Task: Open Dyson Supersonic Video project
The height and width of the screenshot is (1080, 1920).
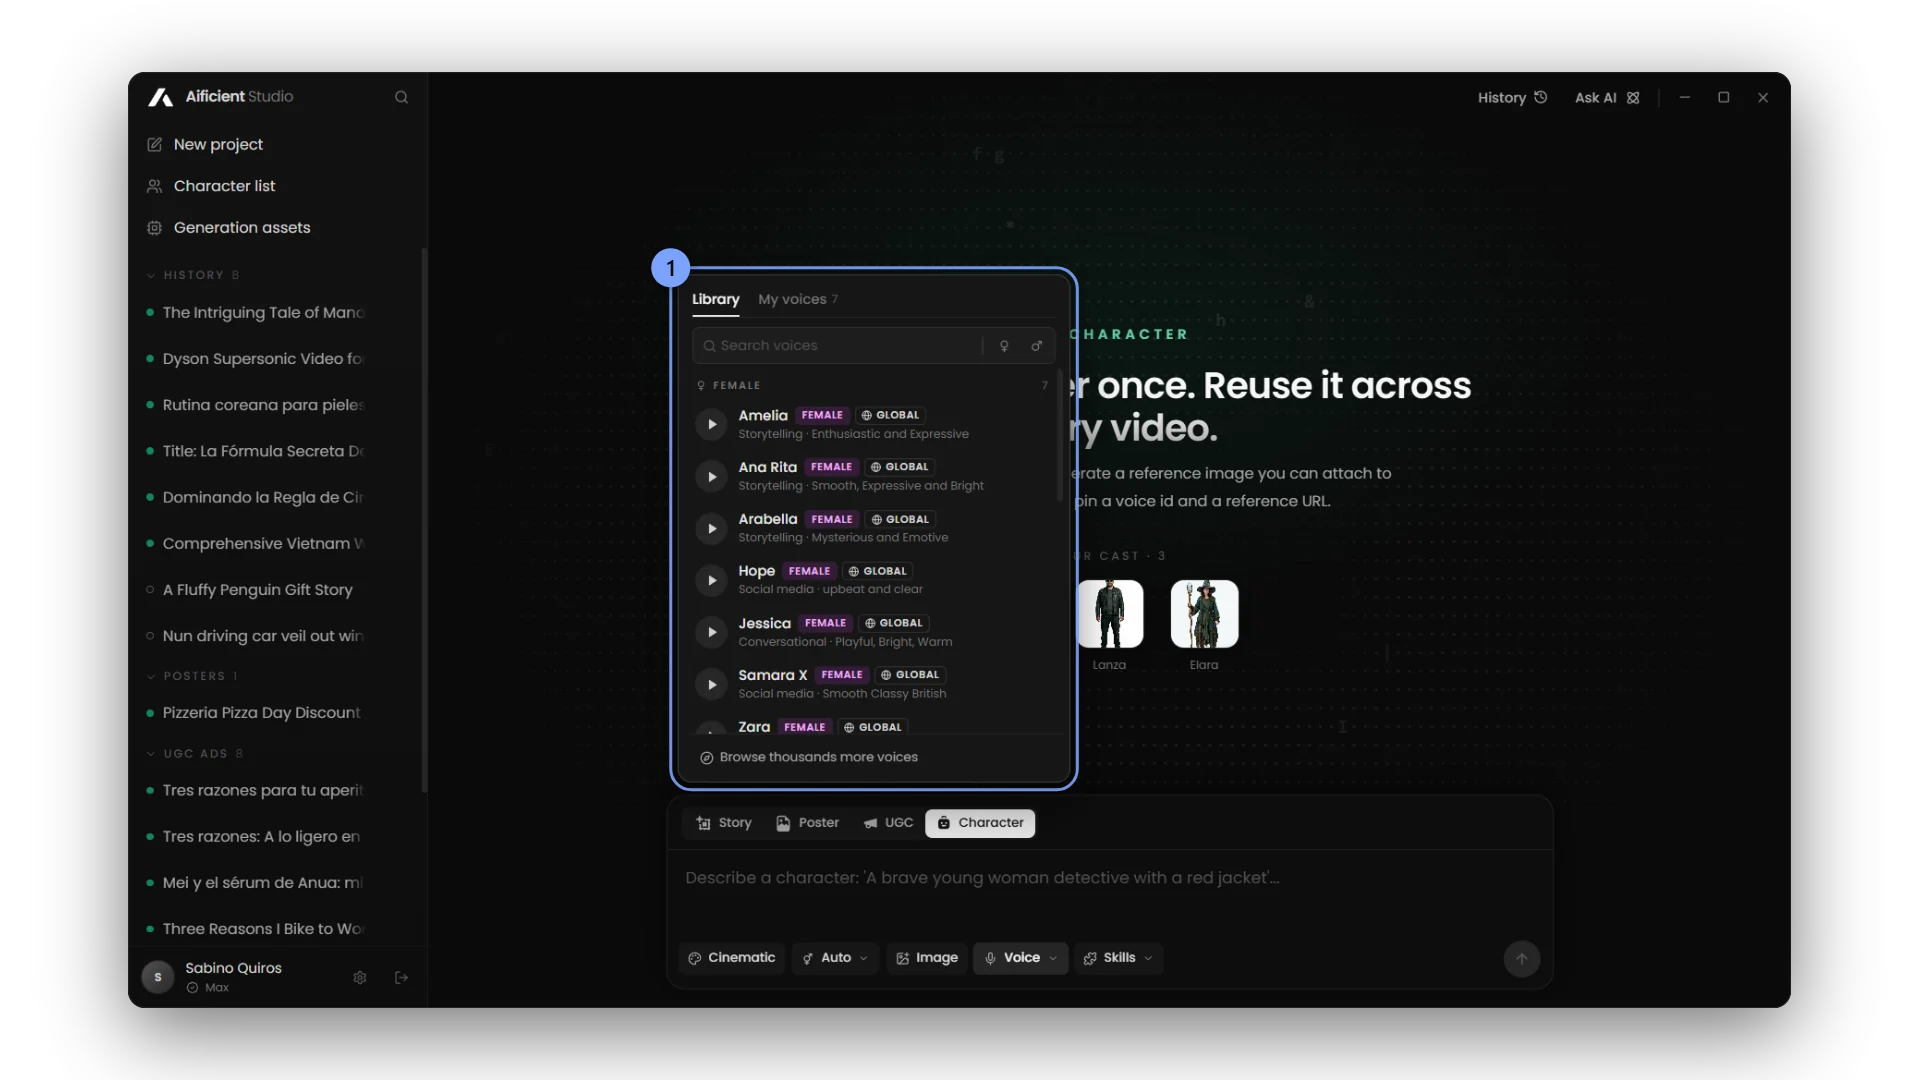Action: click(256, 359)
